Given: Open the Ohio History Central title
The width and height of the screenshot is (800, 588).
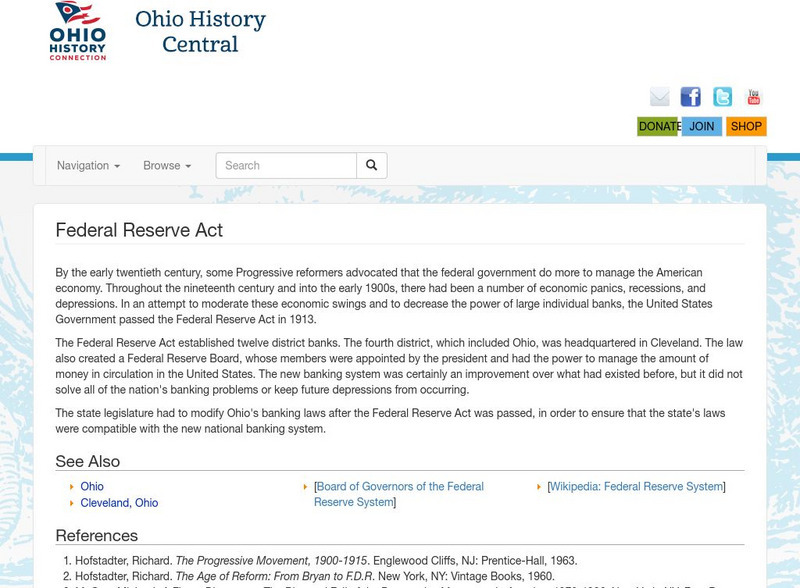Looking at the screenshot, I should coord(201,31).
